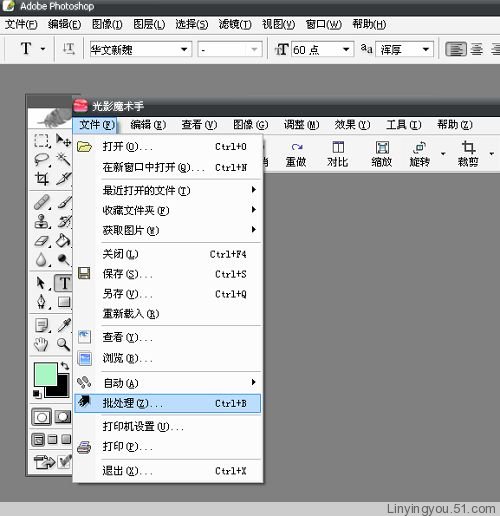The height and width of the screenshot is (516, 500).
Task: Click the 旋转 rotate toolbar button
Action: (420, 155)
